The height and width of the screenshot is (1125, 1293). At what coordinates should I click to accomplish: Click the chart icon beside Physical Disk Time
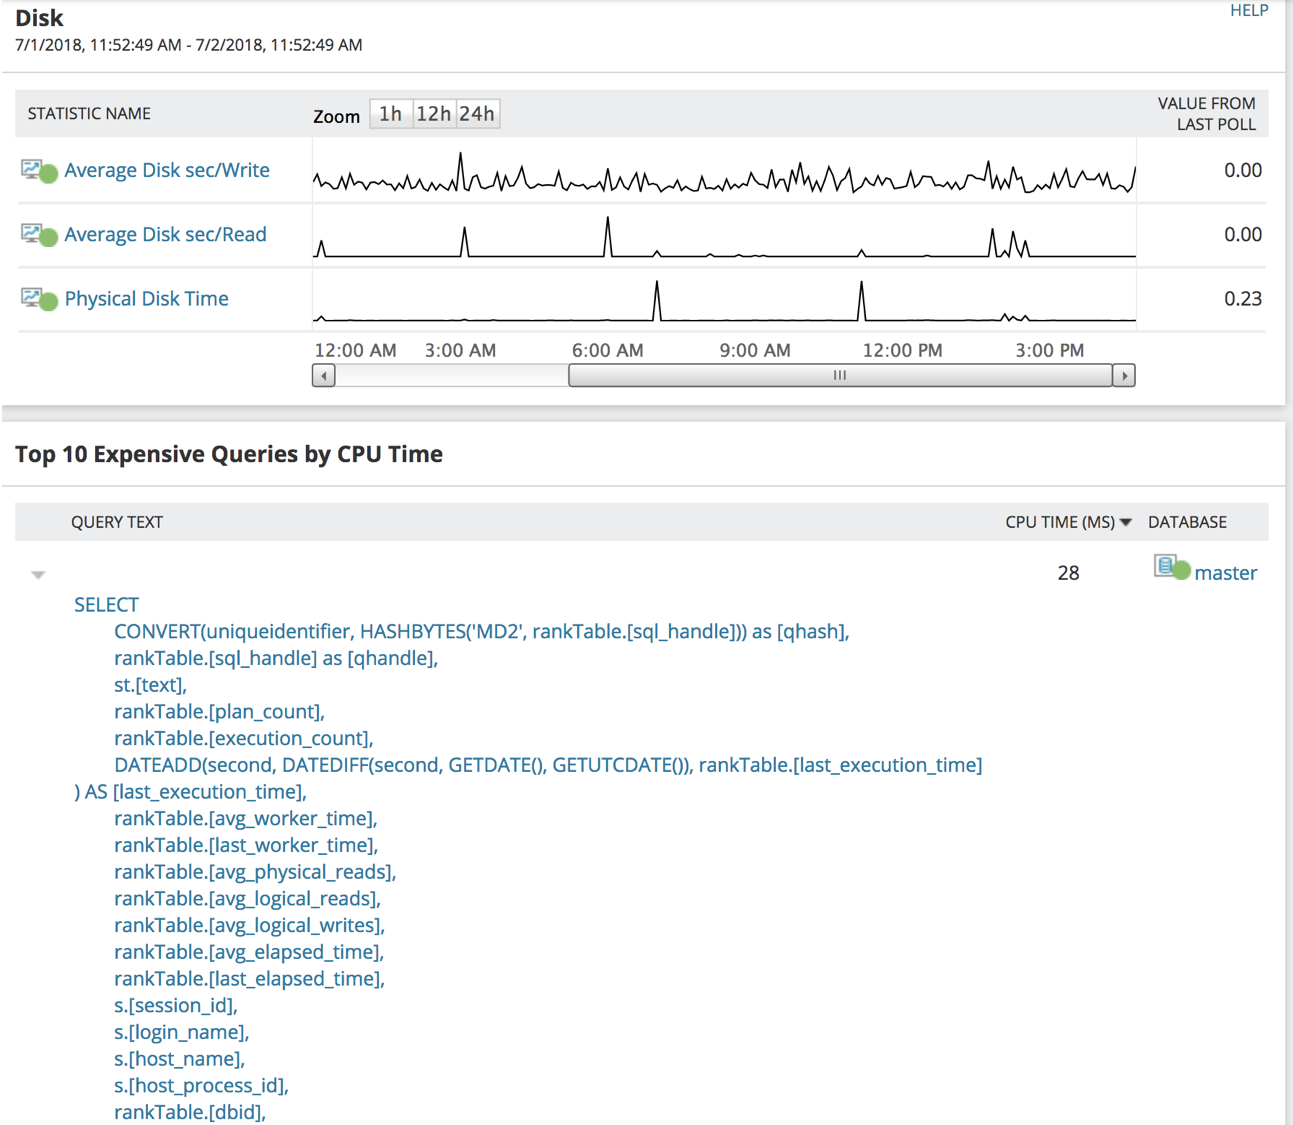(x=32, y=297)
